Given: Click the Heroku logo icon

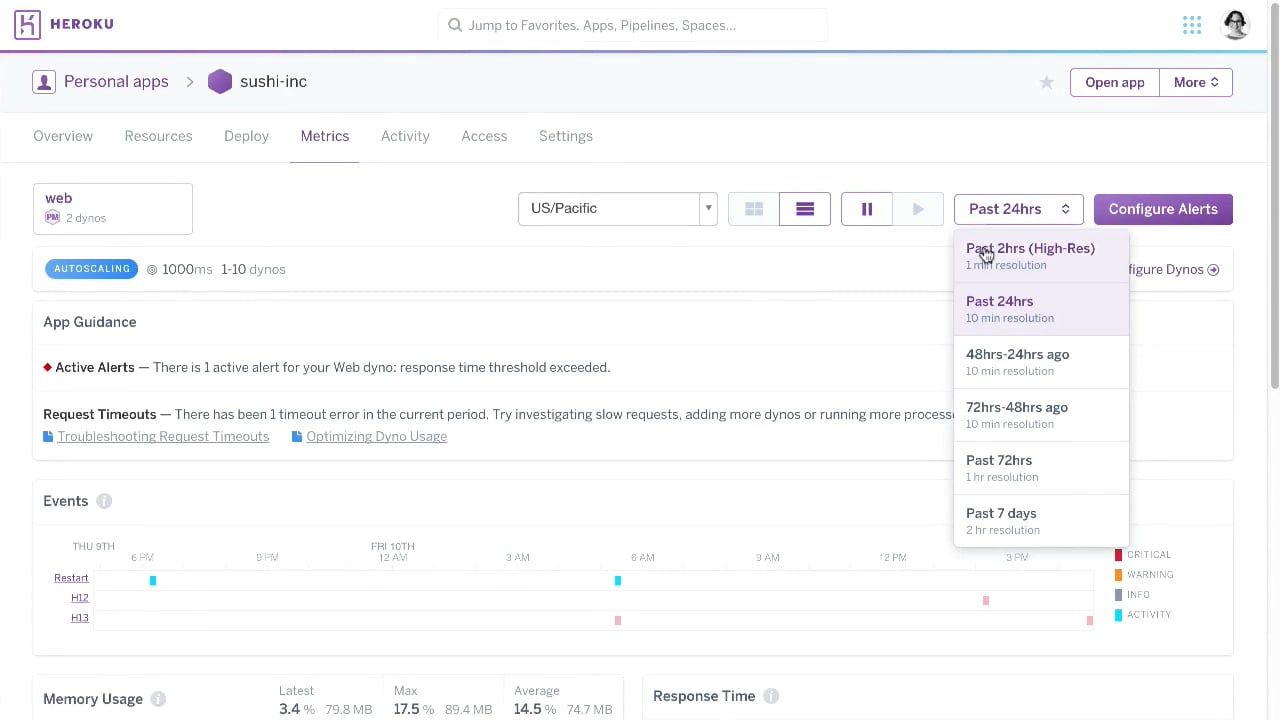Looking at the screenshot, I should click(x=28, y=25).
